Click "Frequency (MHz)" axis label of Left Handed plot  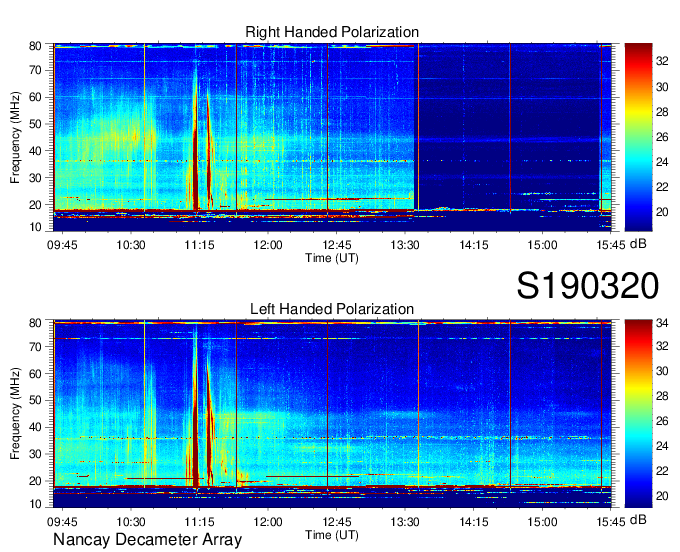15,414
